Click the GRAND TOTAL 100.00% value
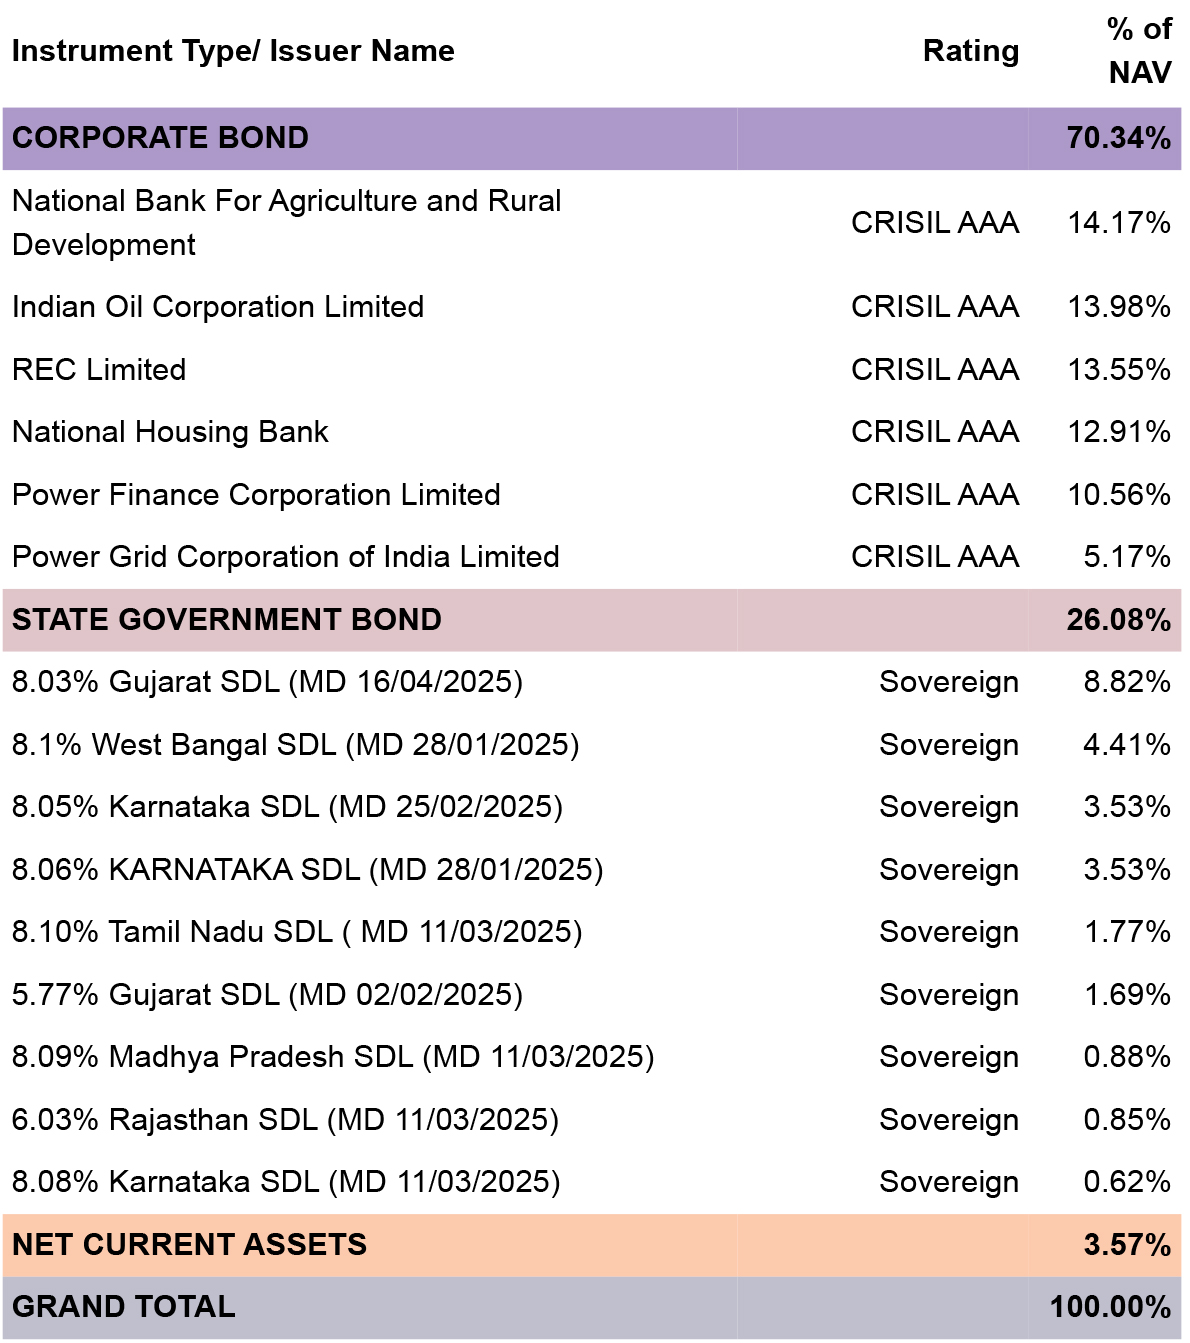1190x1343 pixels. tap(1109, 1307)
